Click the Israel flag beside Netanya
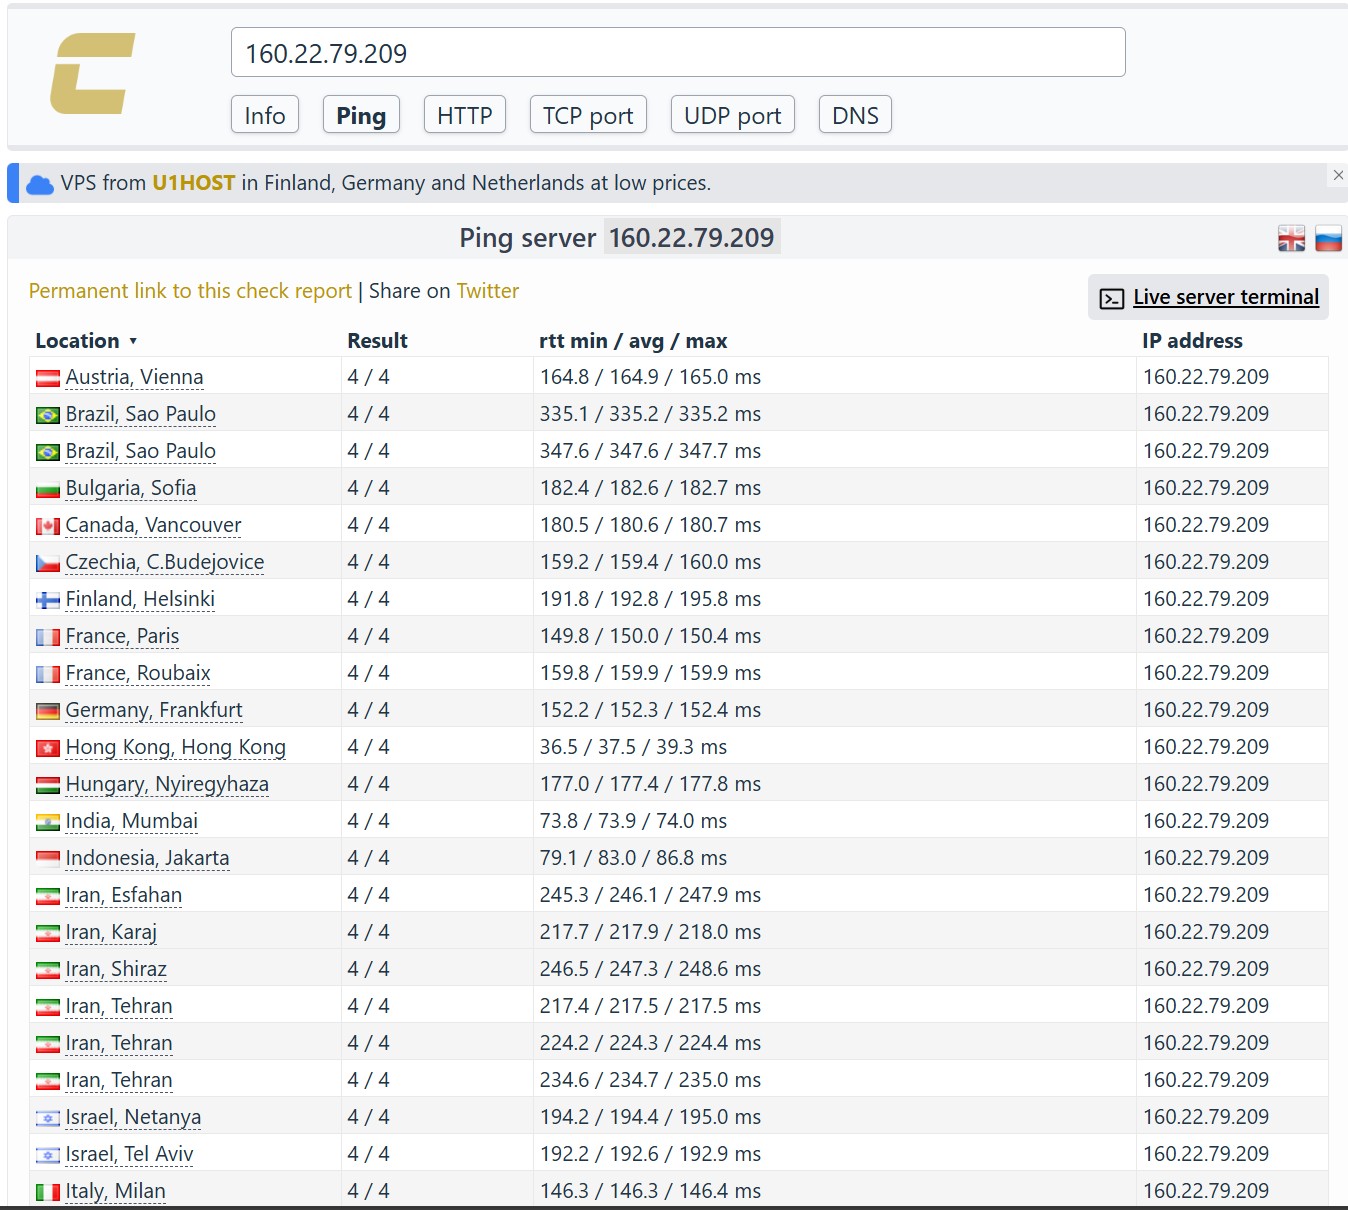Screen dimensions: 1348x1210 [x=48, y=1118]
